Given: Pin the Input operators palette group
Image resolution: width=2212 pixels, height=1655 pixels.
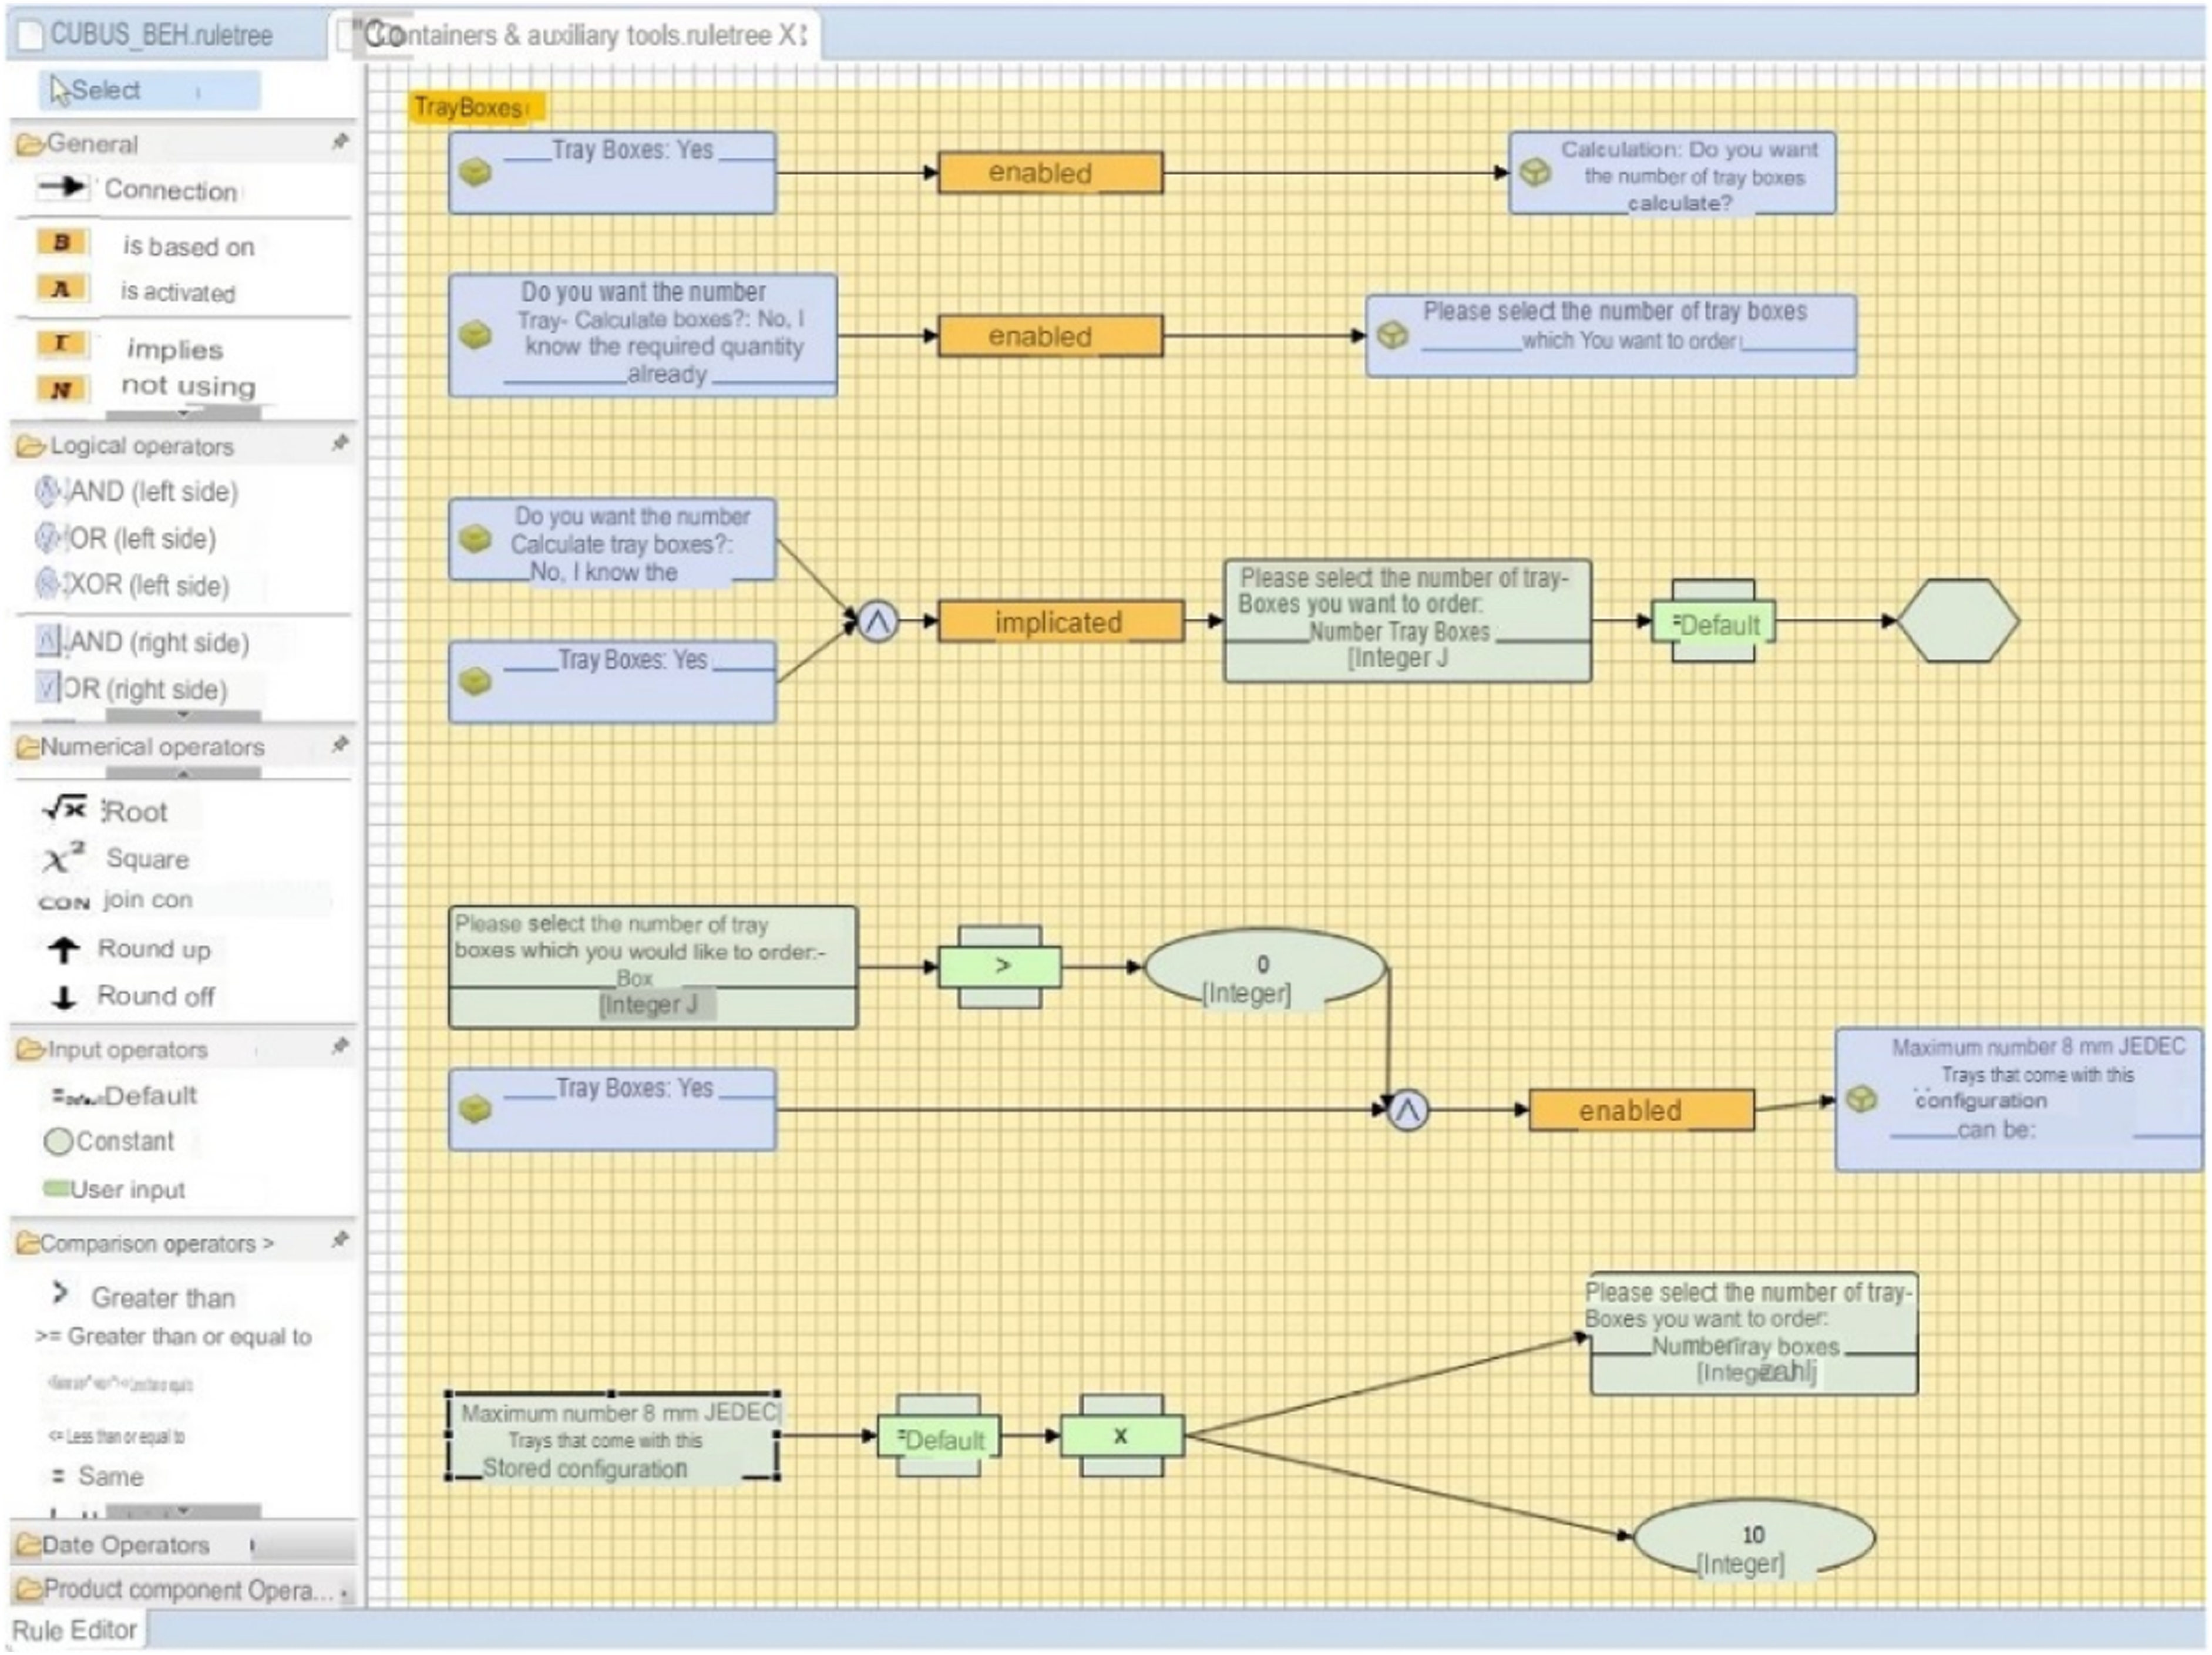Looking at the screenshot, I should 341,1047.
